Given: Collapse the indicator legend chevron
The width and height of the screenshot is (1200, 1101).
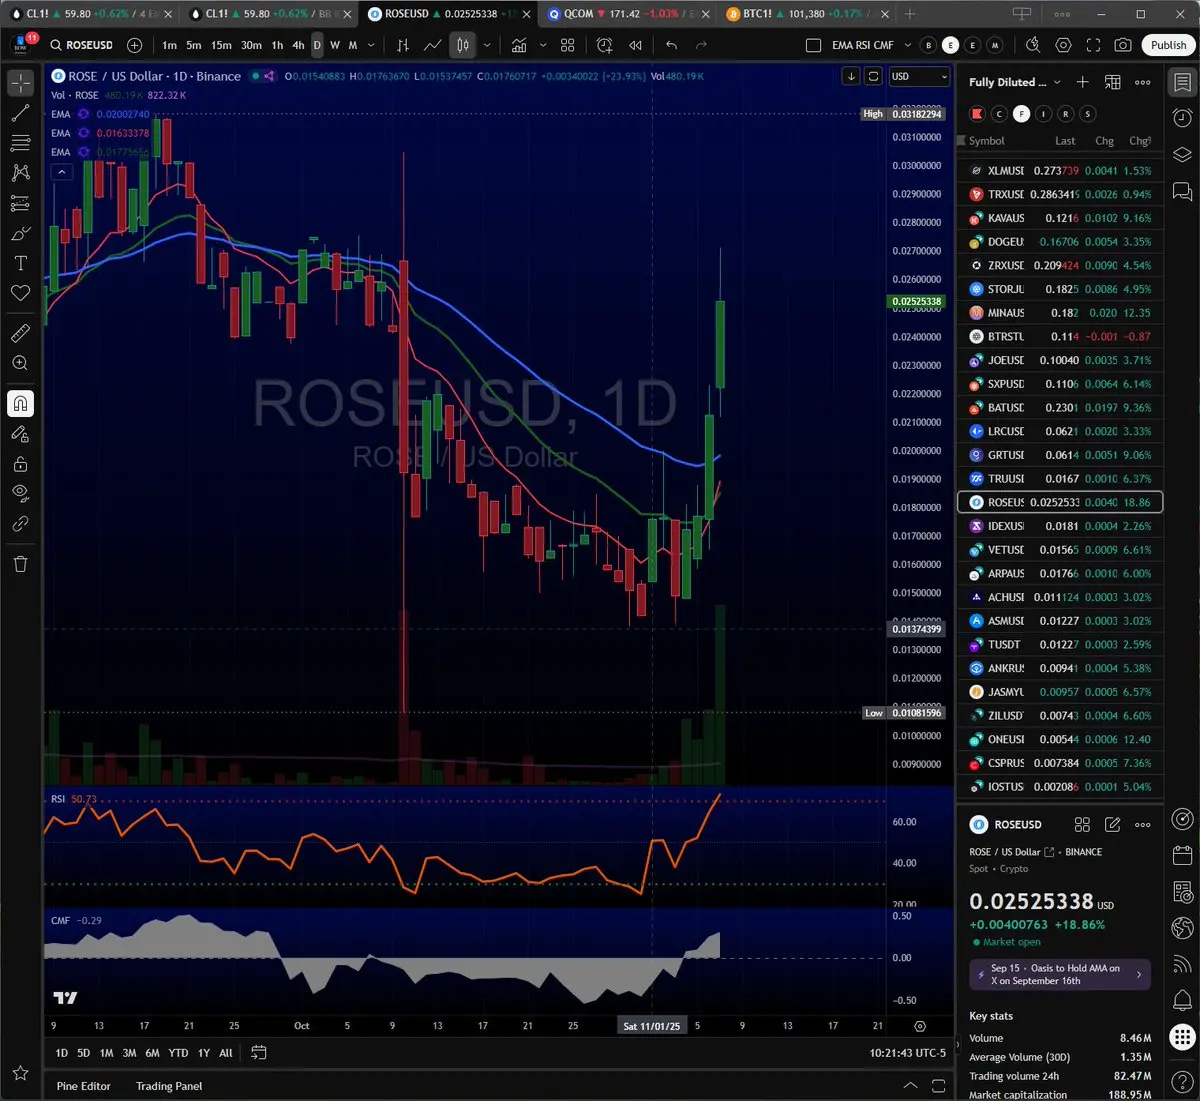Looking at the screenshot, I should (x=62, y=172).
